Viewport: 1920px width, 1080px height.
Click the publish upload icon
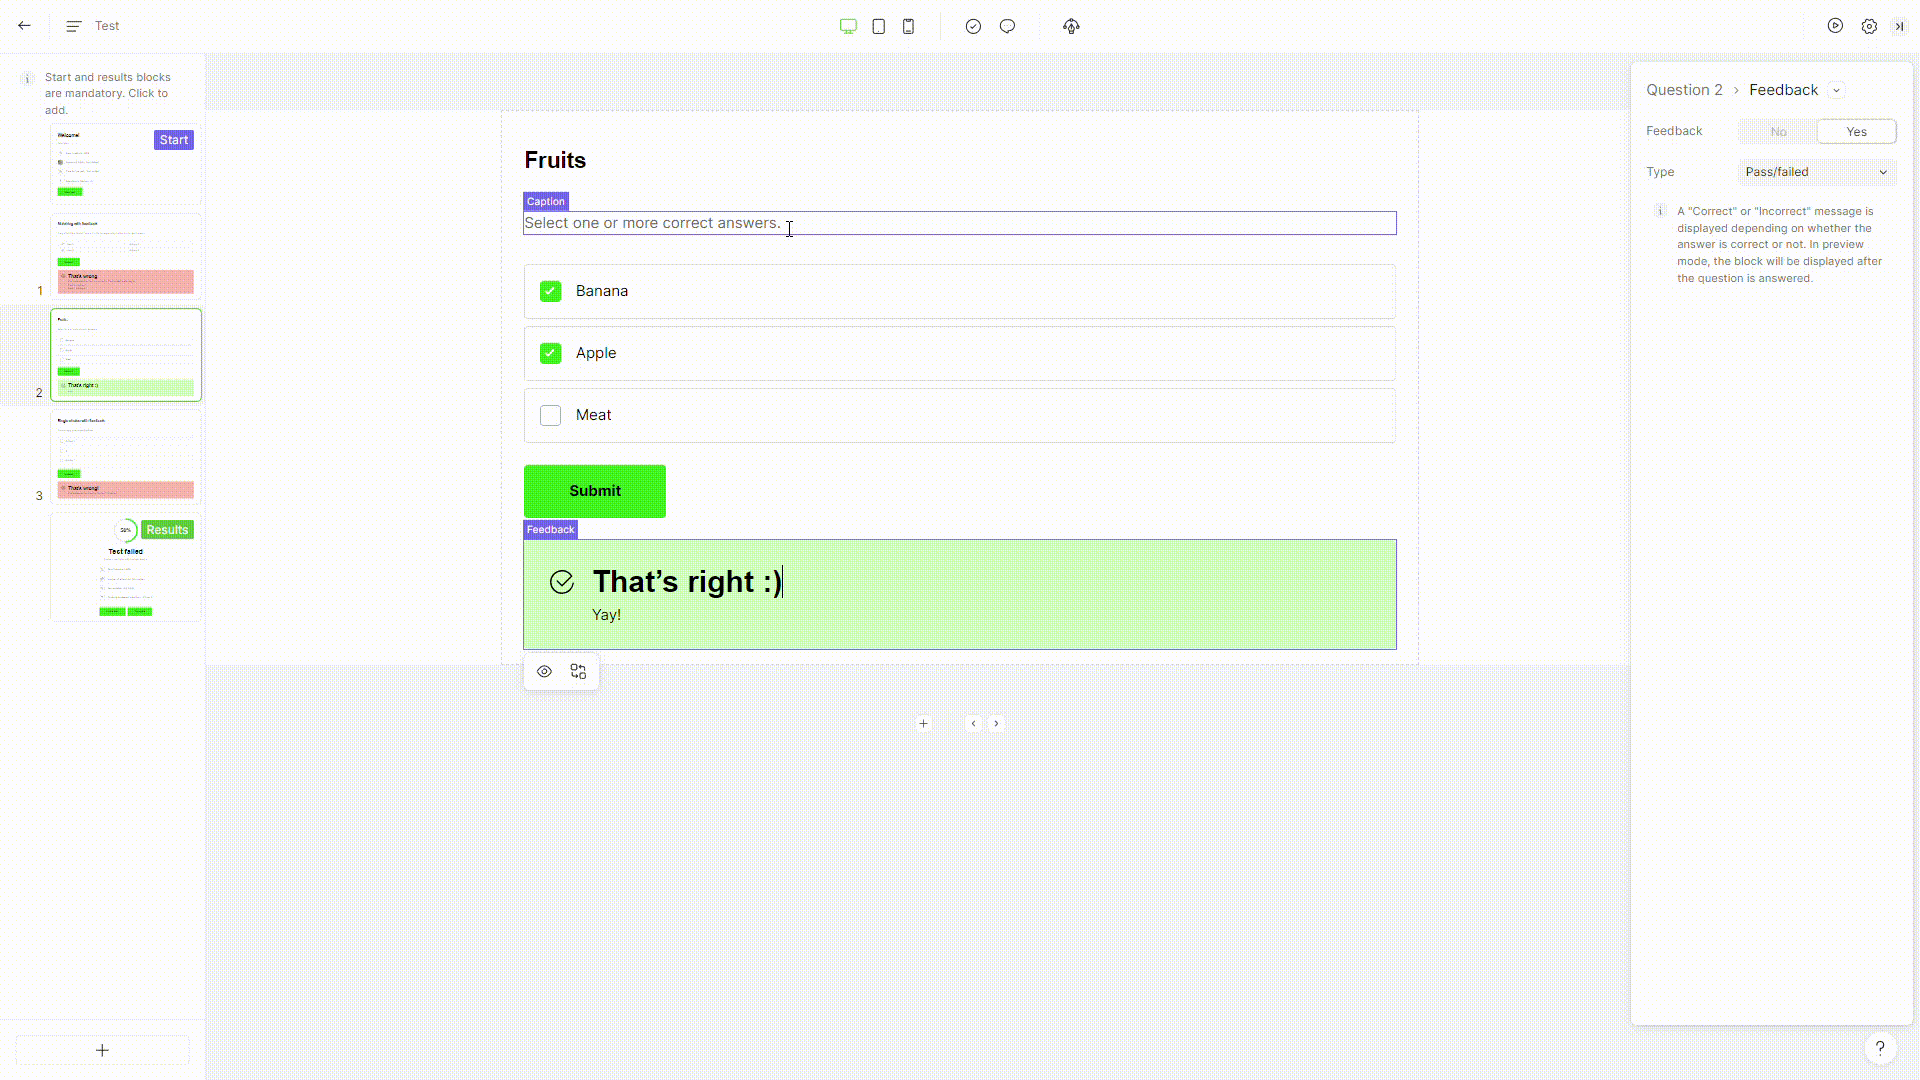(x=1071, y=26)
